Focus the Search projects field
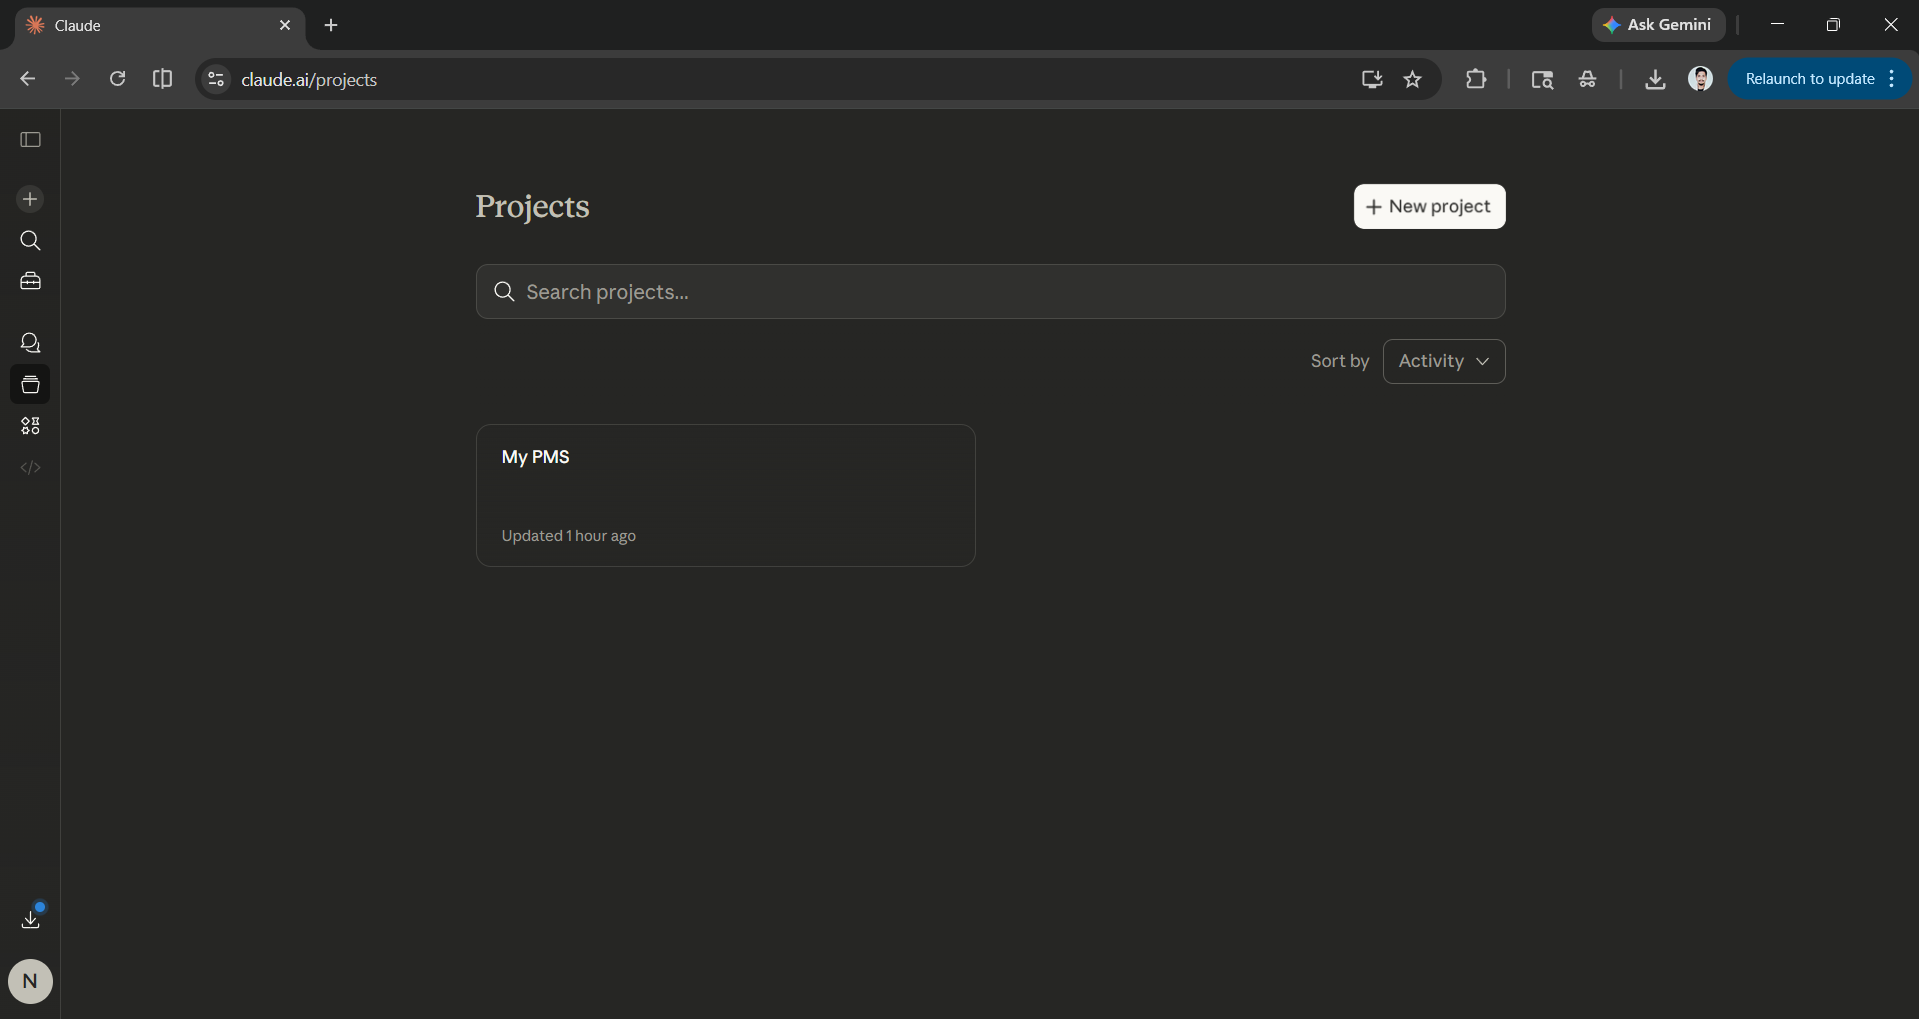This screenshot has width=1919, height=1019. point(990,292)
